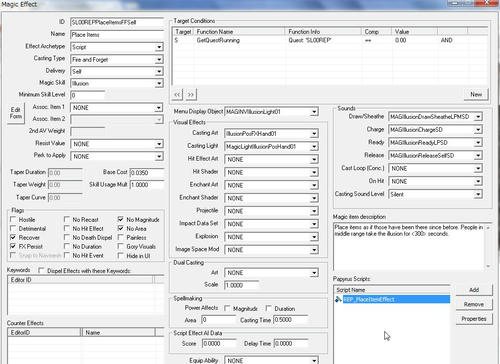The height and width of the screenshot is (364, 500).
Task: Enable the Hostile flag checkbox
Action: 13,219
